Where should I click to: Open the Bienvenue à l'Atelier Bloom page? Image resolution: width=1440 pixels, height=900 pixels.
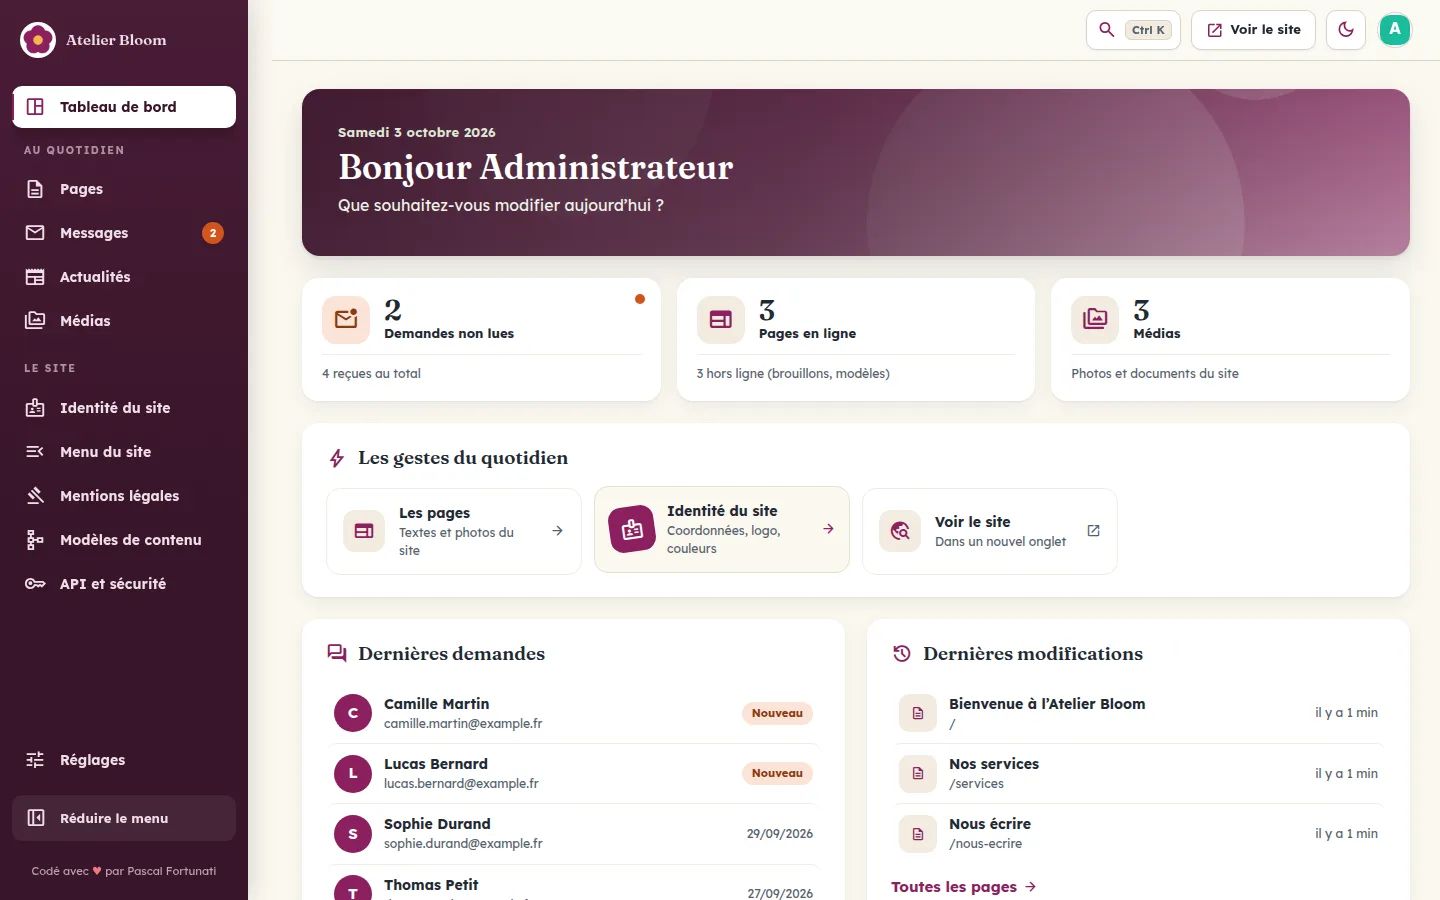coord(1138,713)
